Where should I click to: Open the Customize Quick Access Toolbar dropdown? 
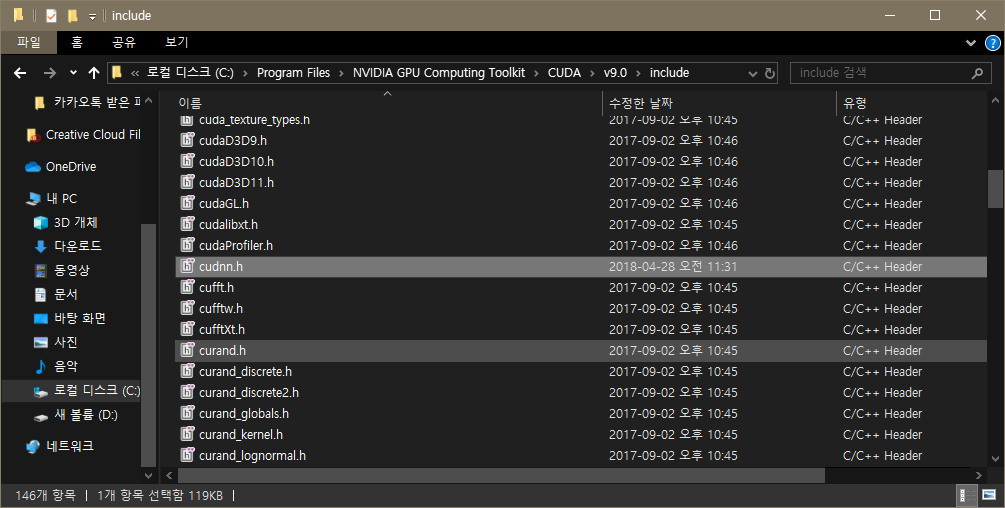pos(92,16)
